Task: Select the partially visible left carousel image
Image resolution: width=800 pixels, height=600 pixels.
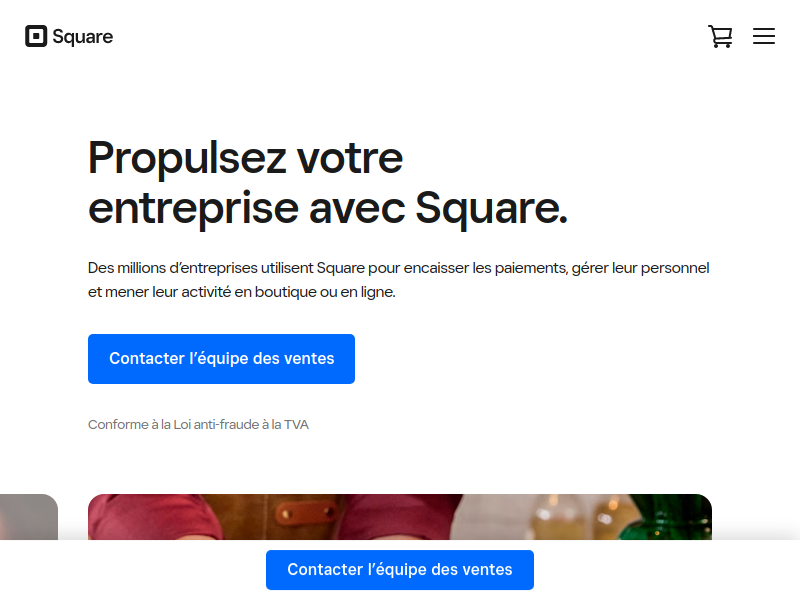Action: coord(29,517)
